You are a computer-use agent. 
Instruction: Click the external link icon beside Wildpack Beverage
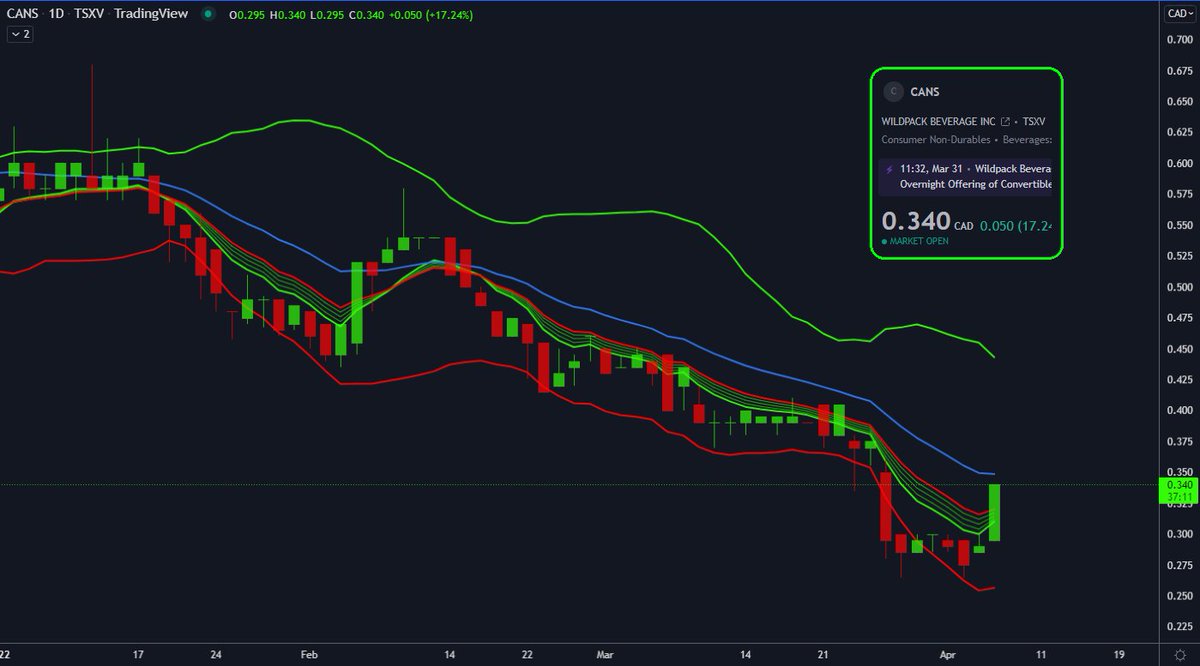point(1004,120)
